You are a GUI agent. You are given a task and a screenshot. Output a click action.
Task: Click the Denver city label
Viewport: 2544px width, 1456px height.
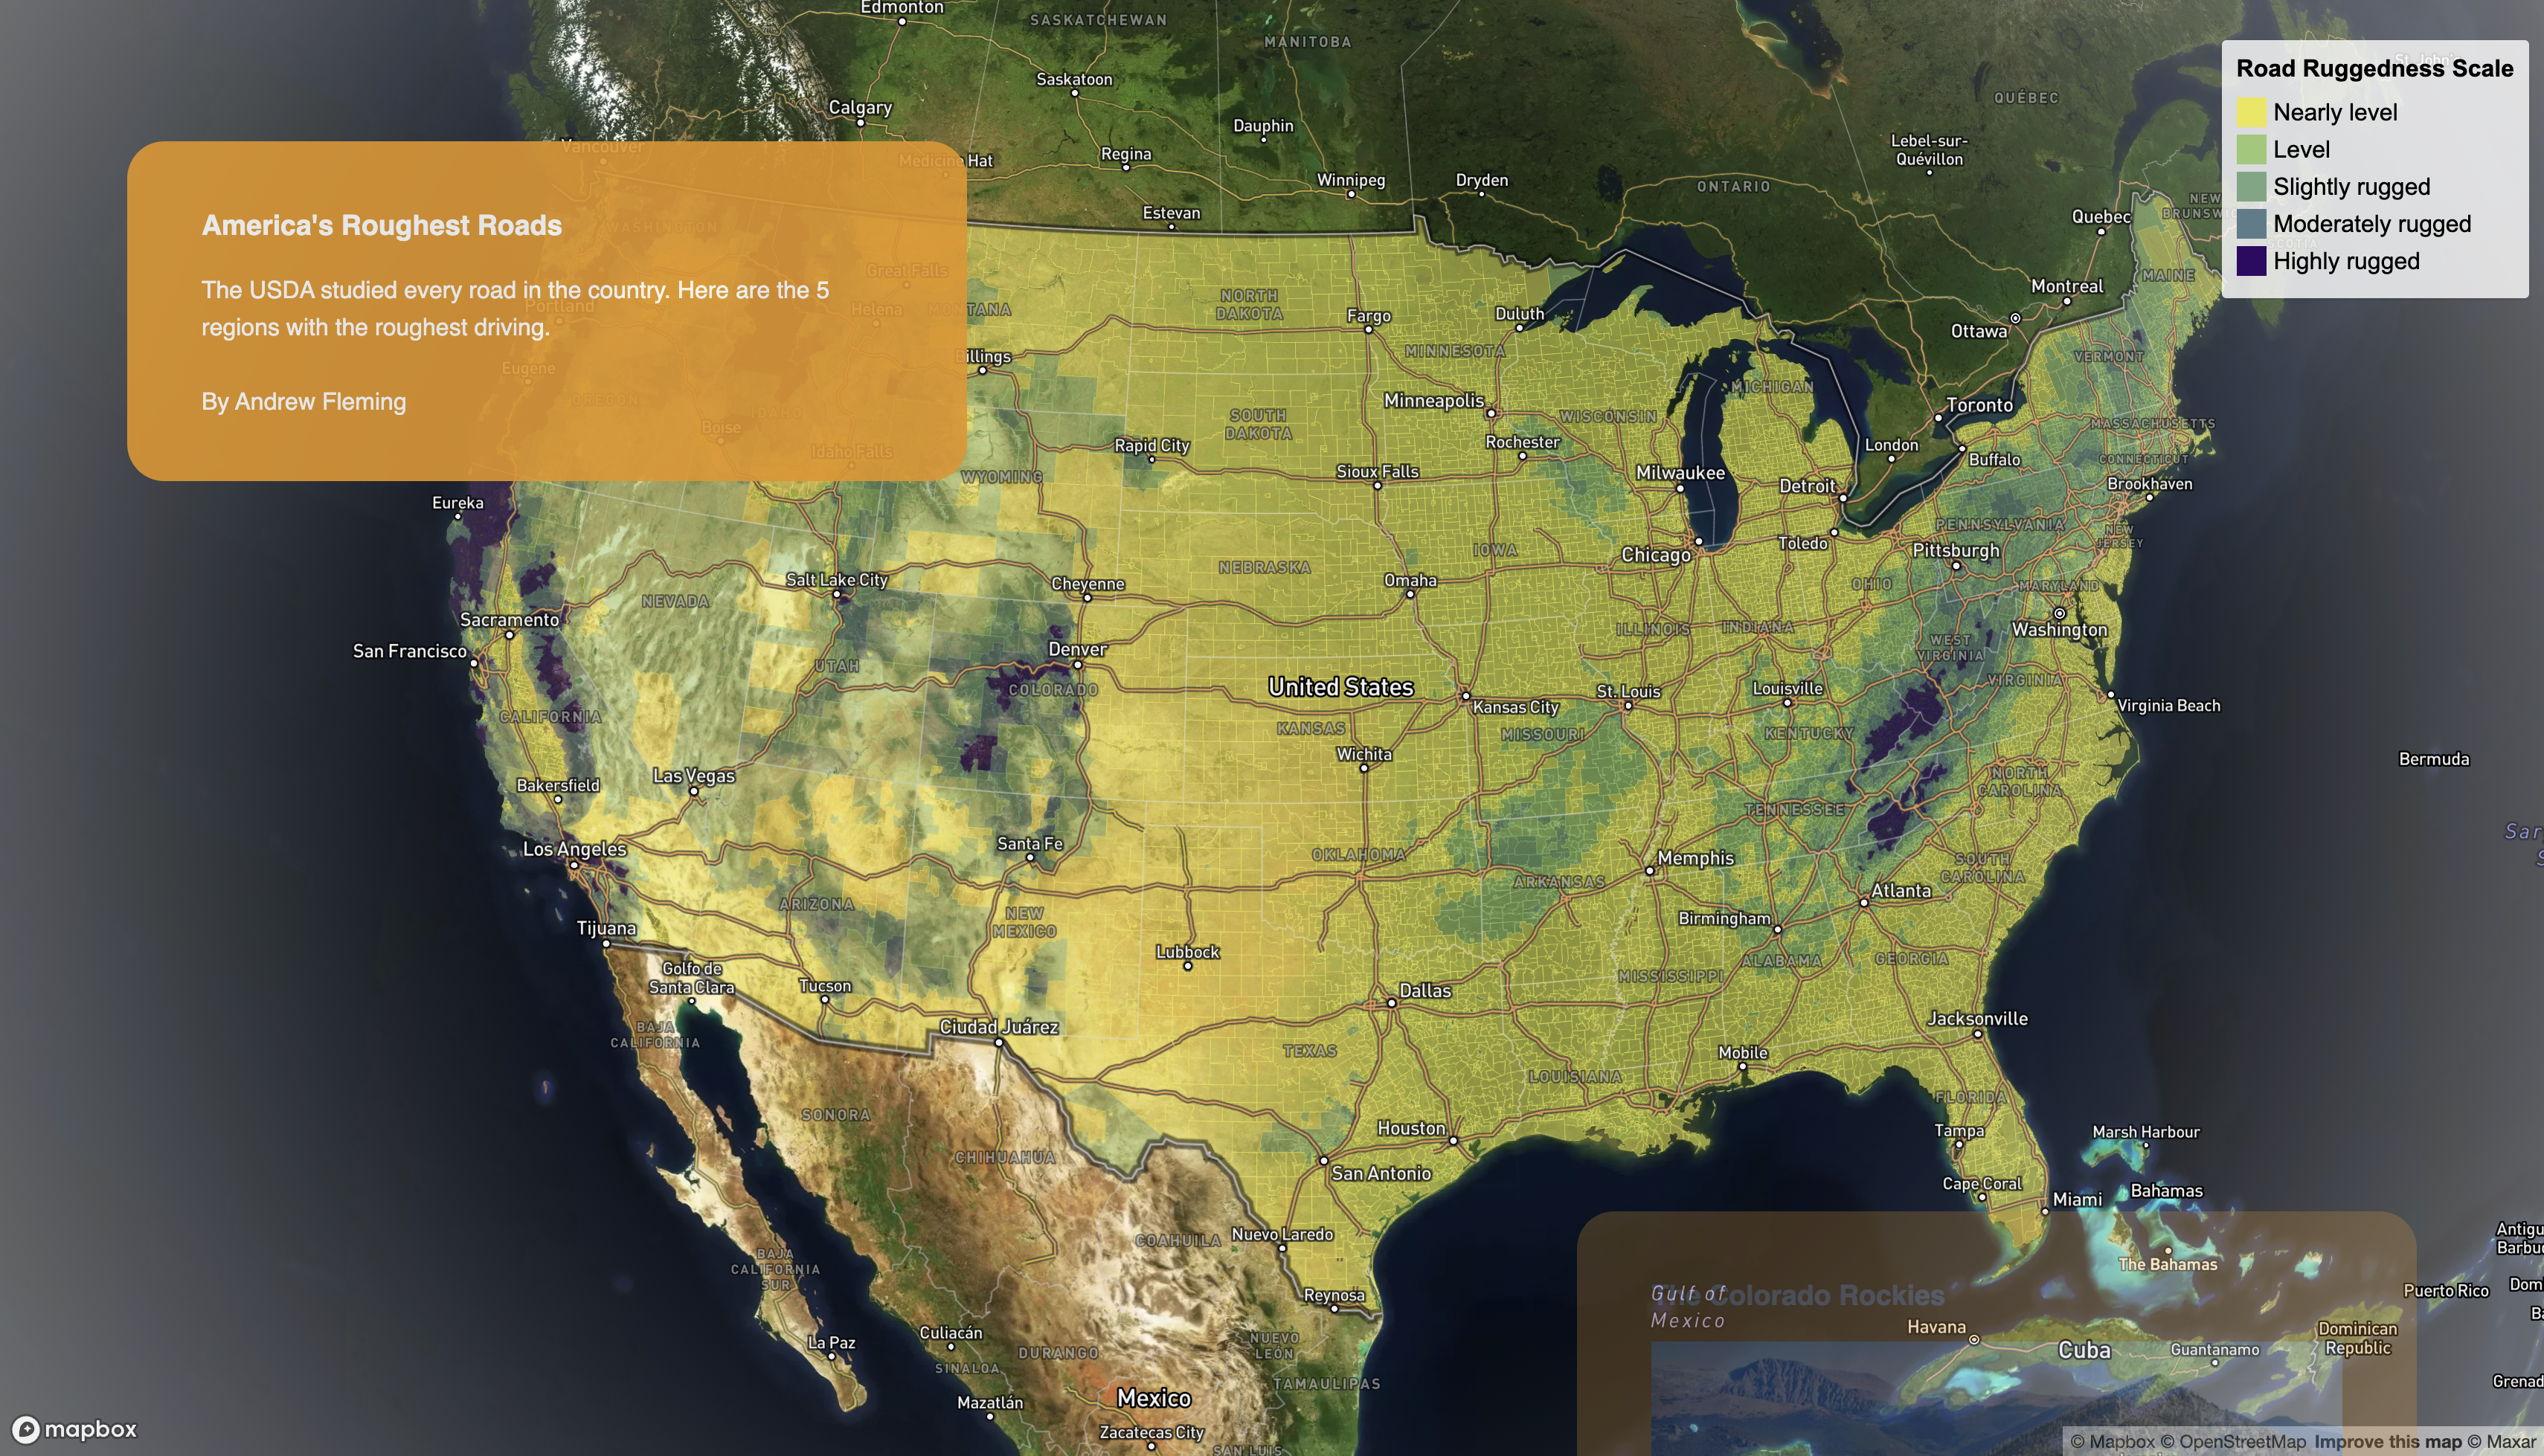(x=1077, y=649)
